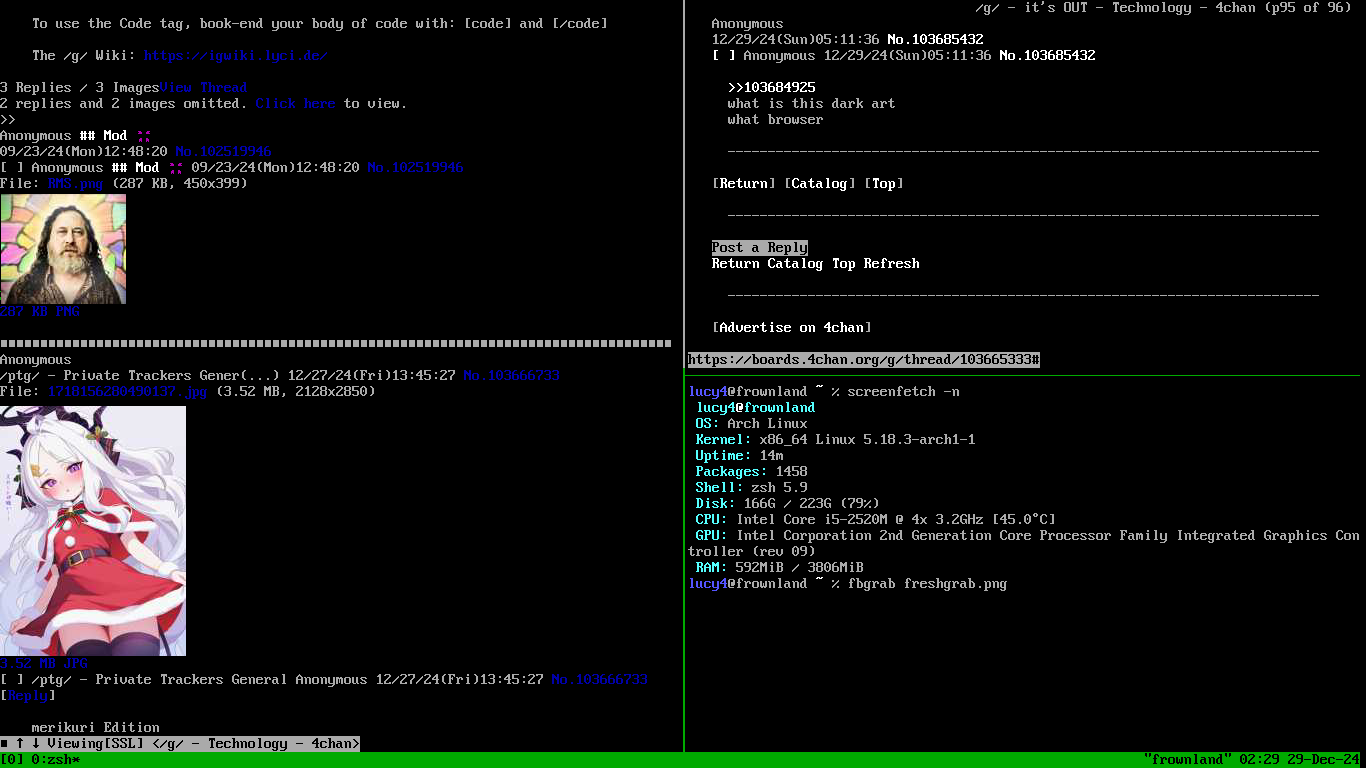The width and height of the screenshot is (1366, 768).
Task: Click the '287 KB PNG' link
Action: (x=39, y=311)
